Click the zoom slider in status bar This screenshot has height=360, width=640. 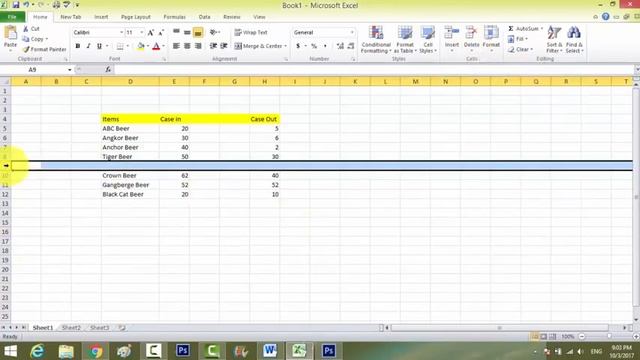[609, 337]
